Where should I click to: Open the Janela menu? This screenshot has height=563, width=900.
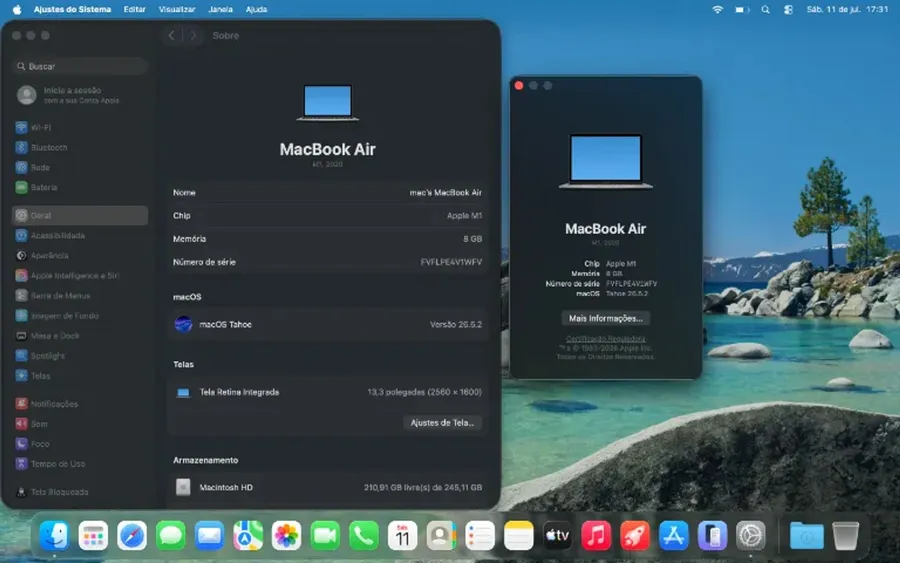click(x=220, y=9)
